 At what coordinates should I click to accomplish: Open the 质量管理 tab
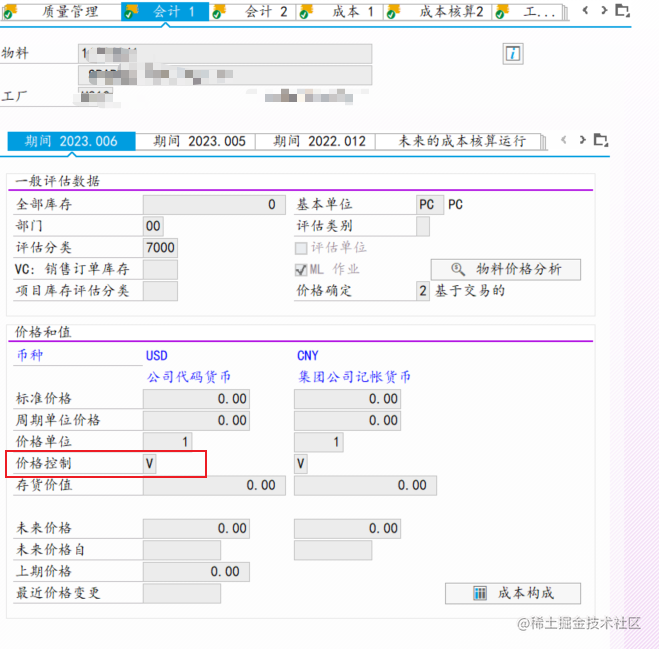point(61,11)
